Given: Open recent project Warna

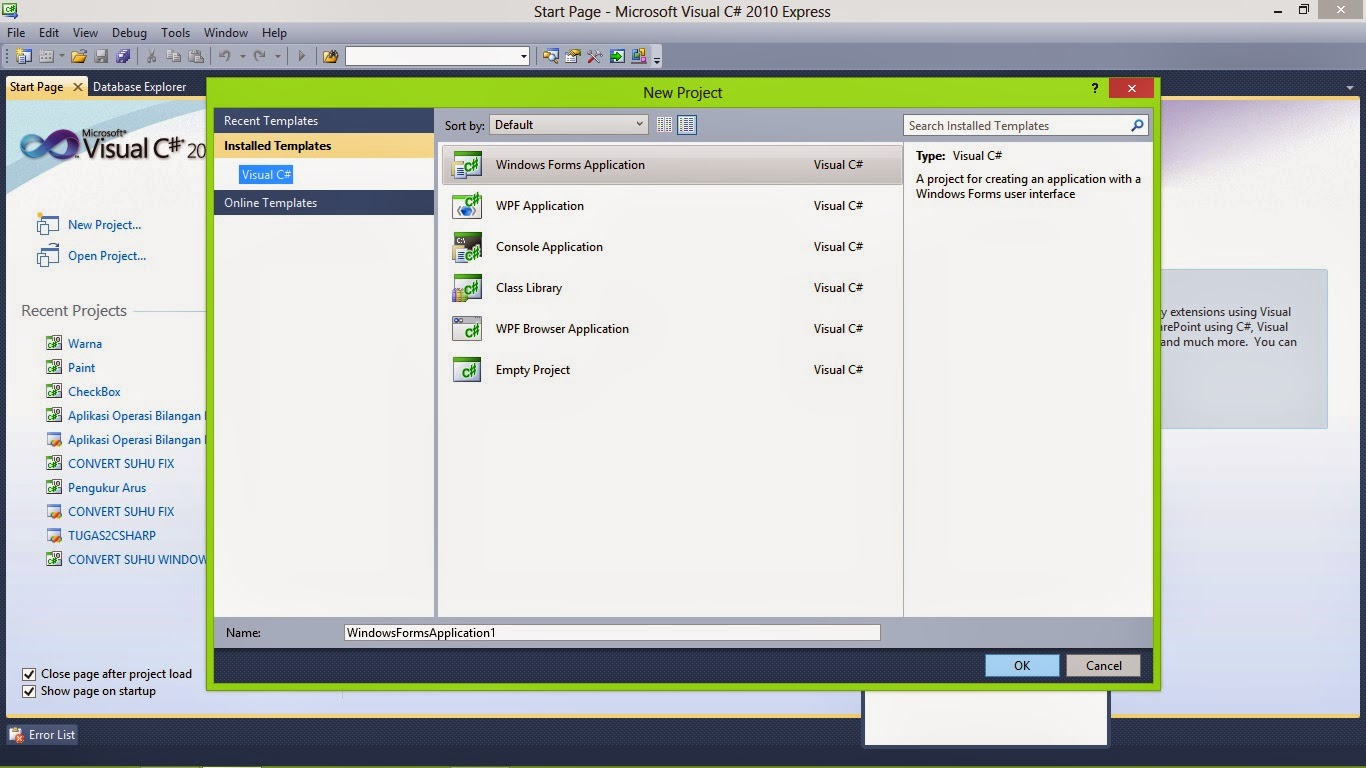Looking at the screenshot, I should click(x=85, y=343).
